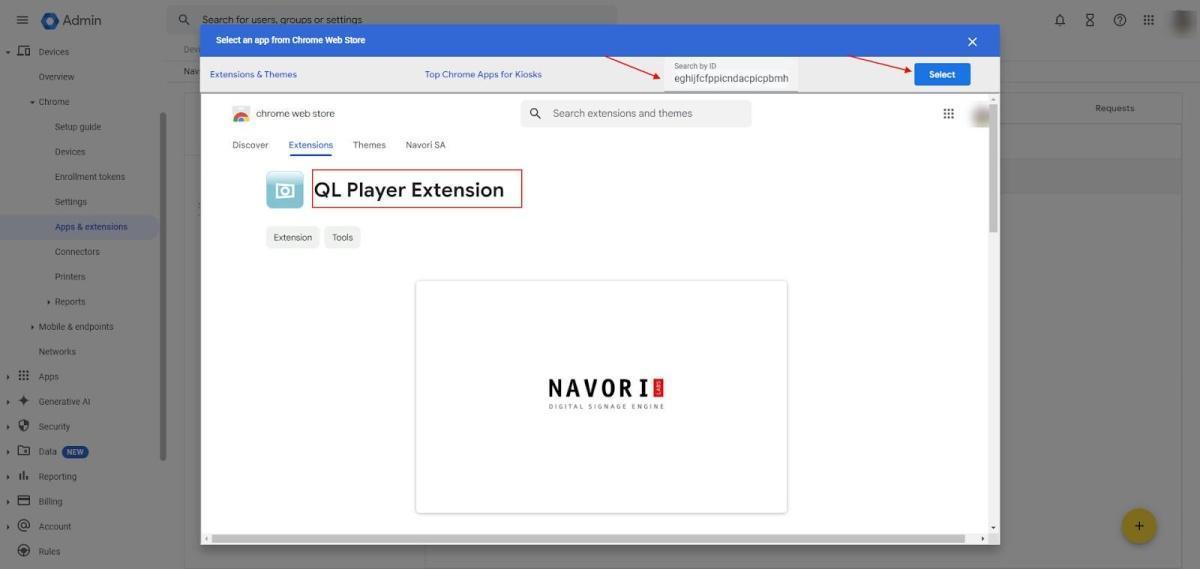Click the yellow add plus button
The height and width of the screenshot is (569, 1200).
point(1139,526)
